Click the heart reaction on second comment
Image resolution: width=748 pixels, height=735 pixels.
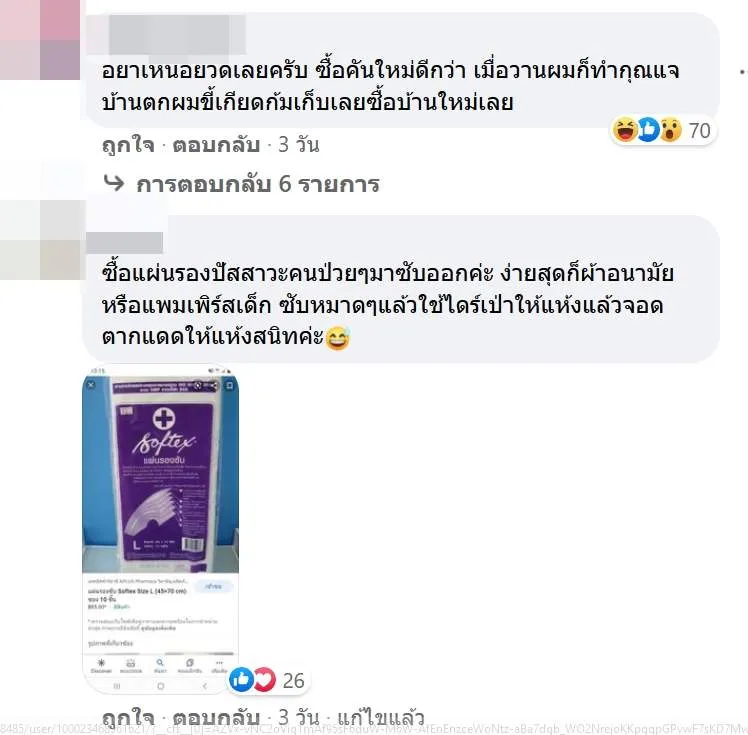coord(264,679)
